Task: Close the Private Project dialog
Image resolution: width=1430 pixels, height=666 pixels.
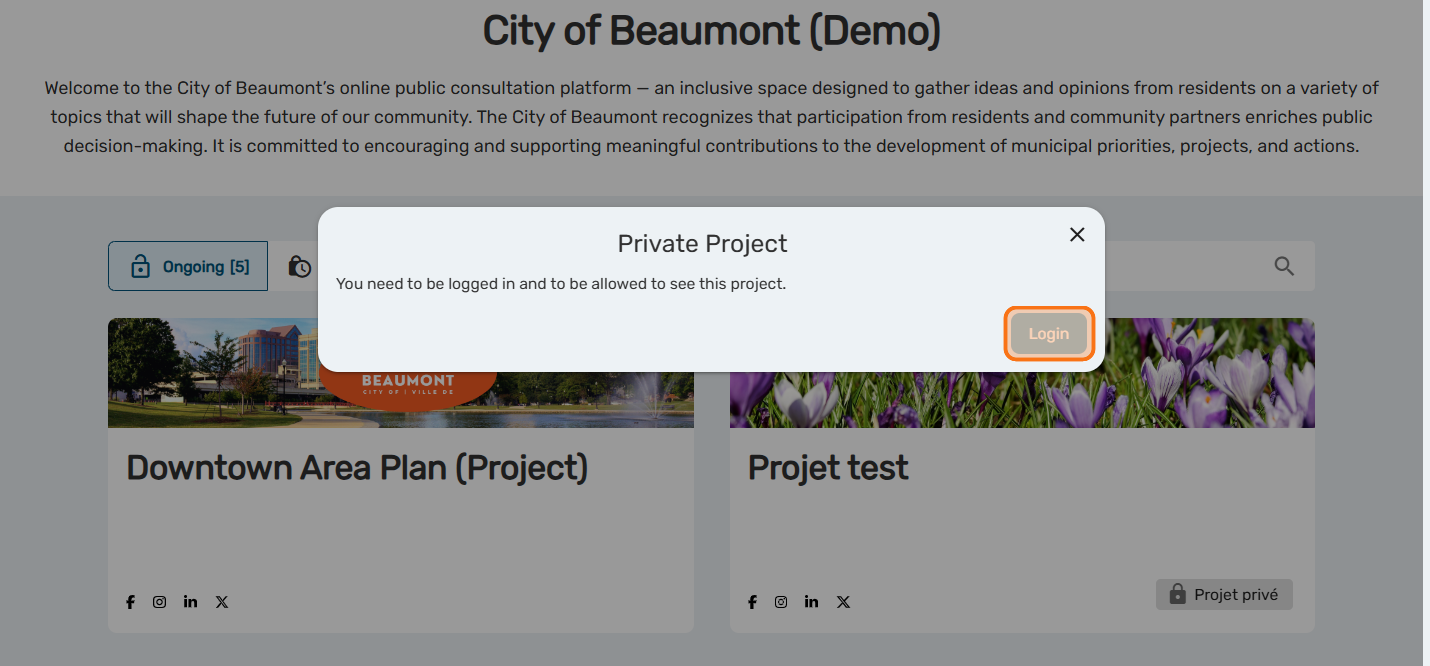Action: (1077, 235)
